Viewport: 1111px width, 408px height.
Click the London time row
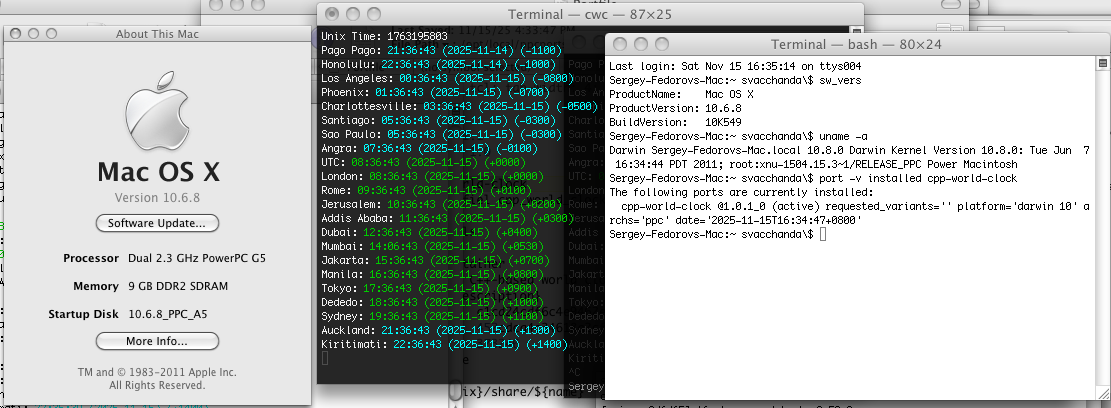(x=432, y=176)
